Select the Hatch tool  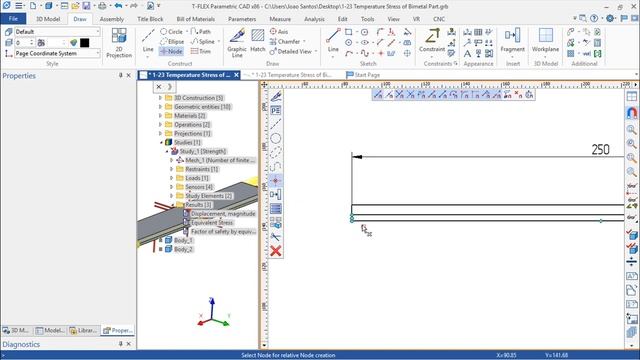click(x=258, y=41)
